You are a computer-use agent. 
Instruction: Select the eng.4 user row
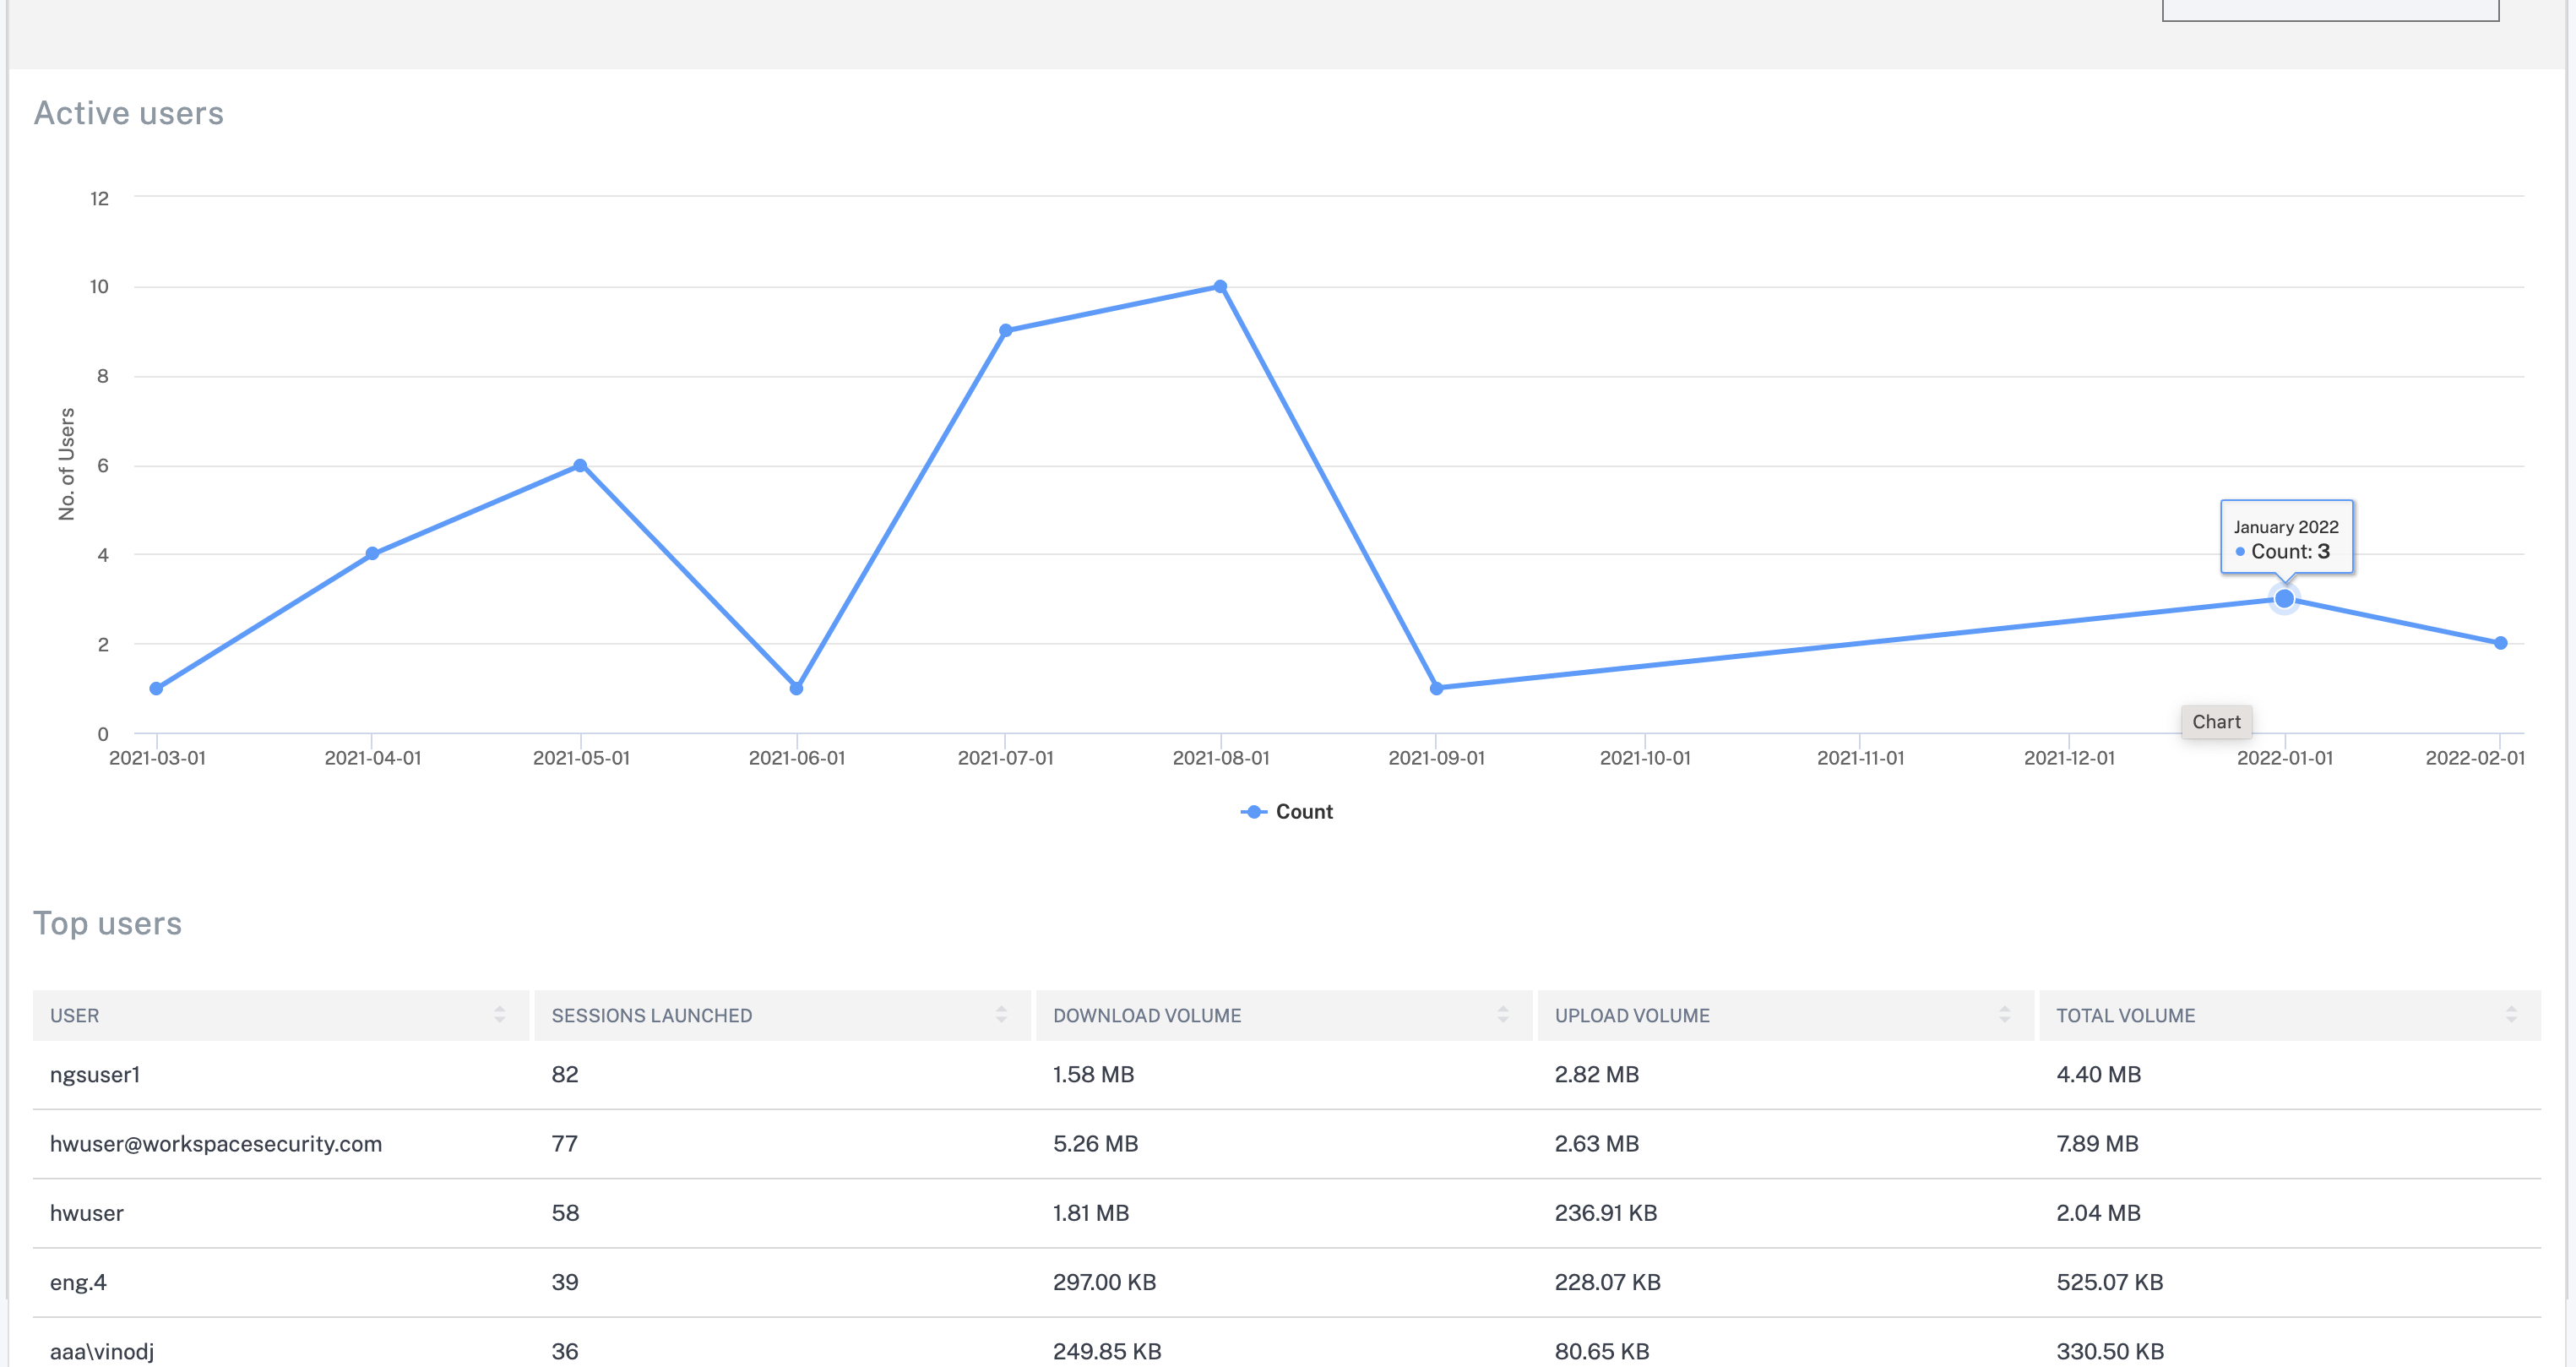pos(78,1283)
